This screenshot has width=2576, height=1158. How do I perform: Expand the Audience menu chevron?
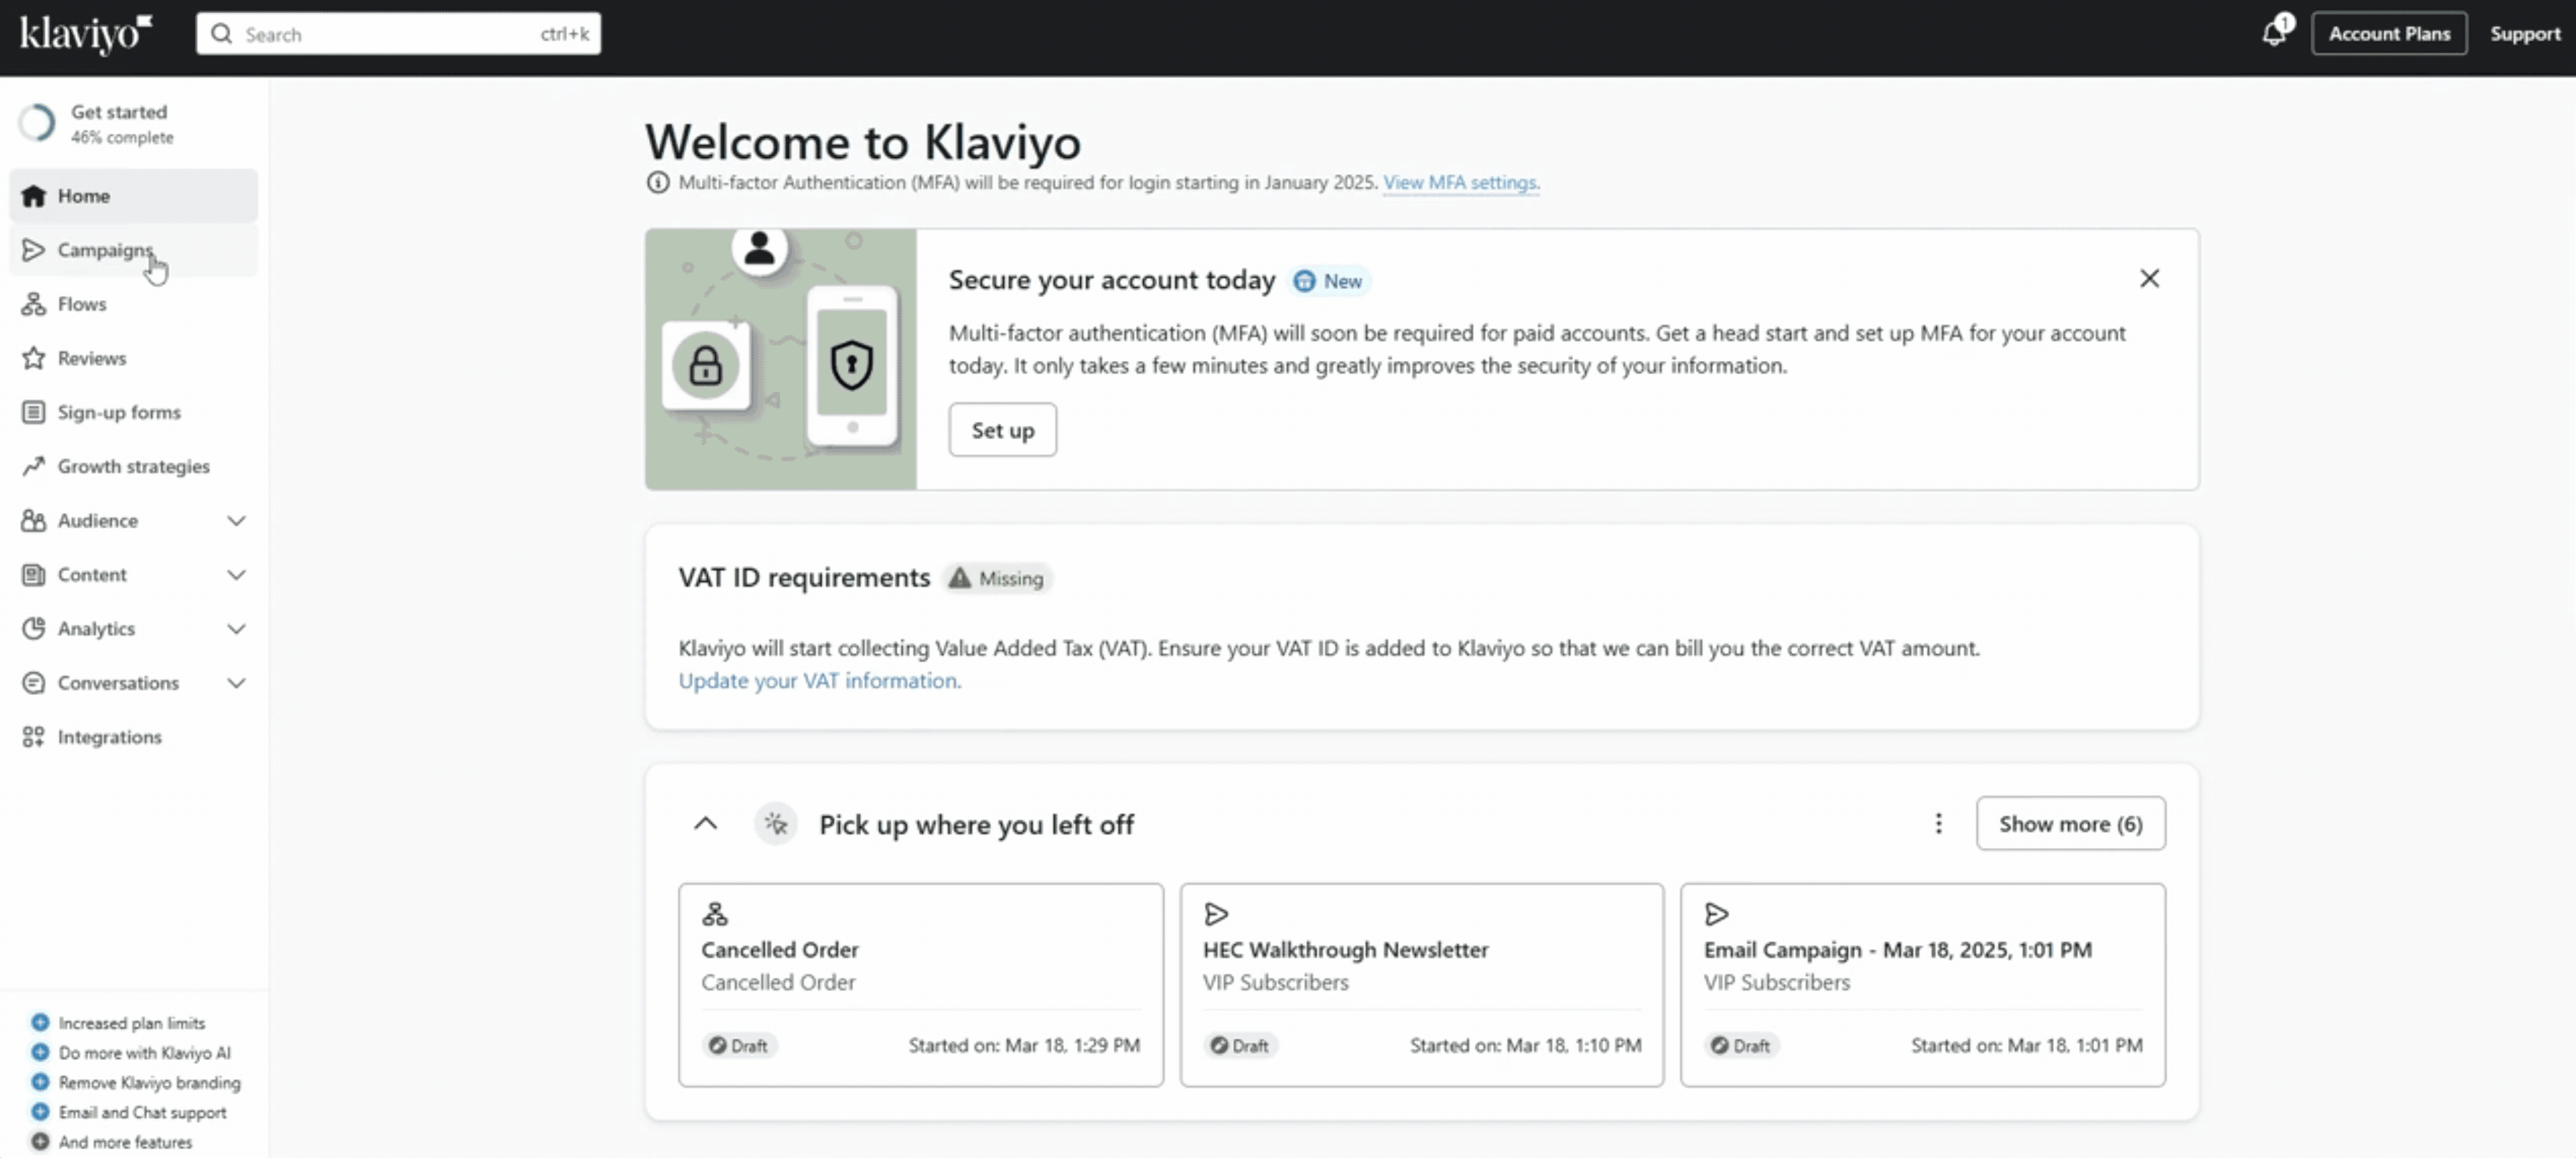(x=236, y=520)
